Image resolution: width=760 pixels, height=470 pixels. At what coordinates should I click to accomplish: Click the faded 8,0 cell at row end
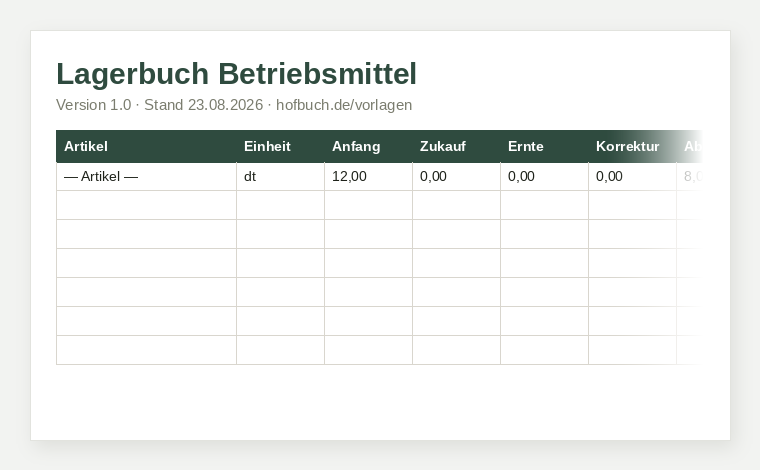pos(689,176)
